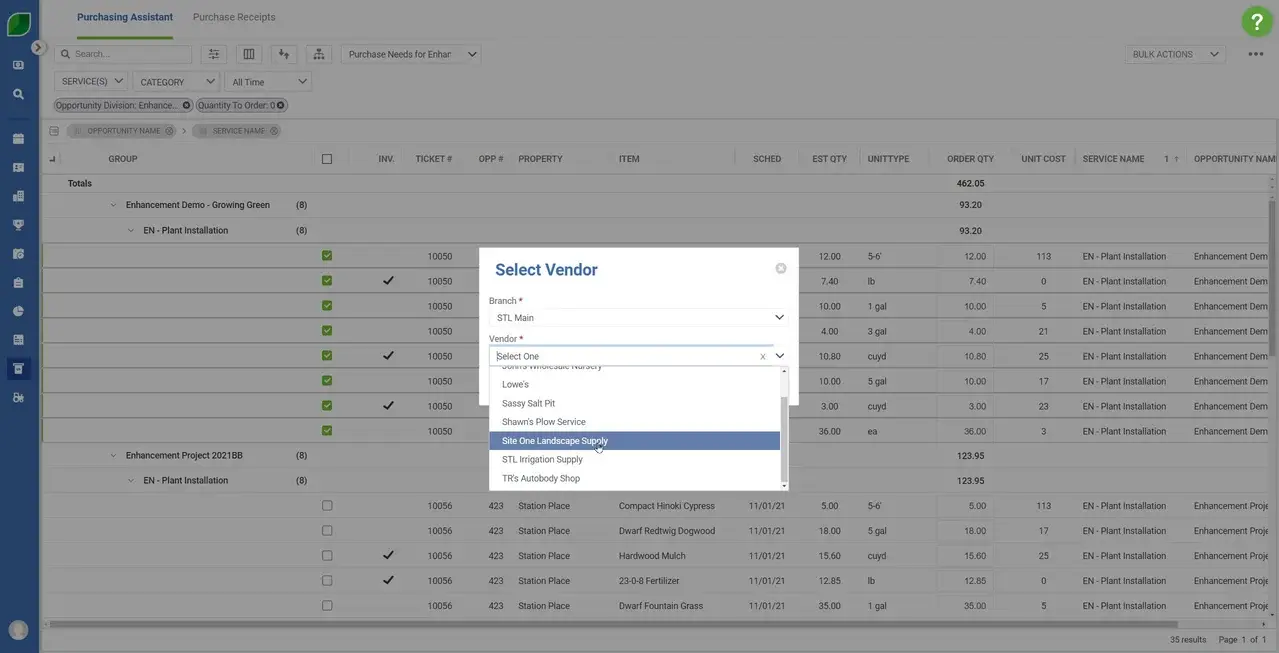
Task: Switch to the Purchase Receipts tab
Action: point(234,17)
